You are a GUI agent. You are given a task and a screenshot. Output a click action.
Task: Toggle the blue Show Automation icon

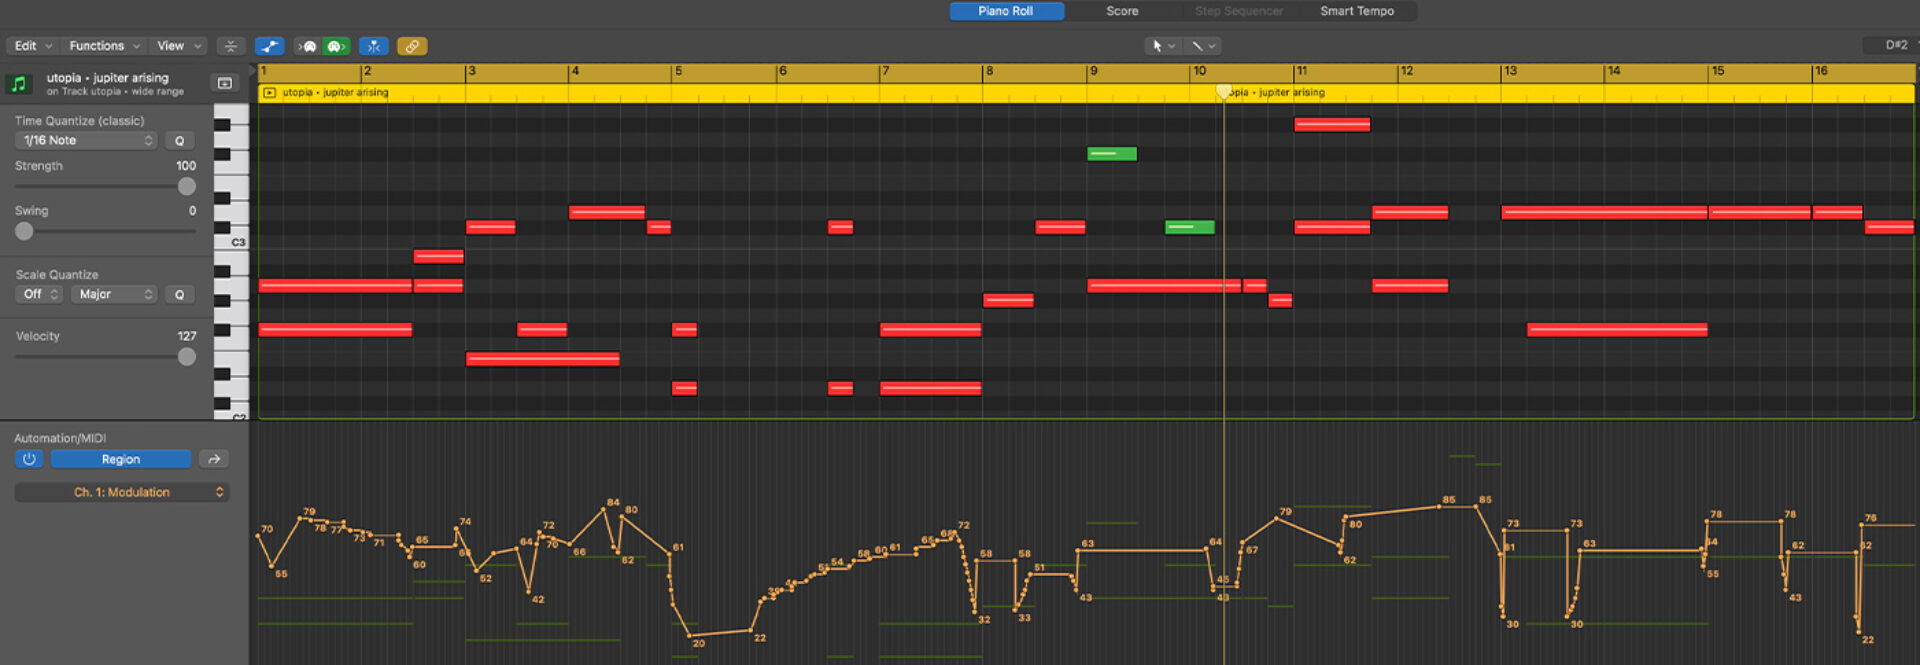[270, 46]
